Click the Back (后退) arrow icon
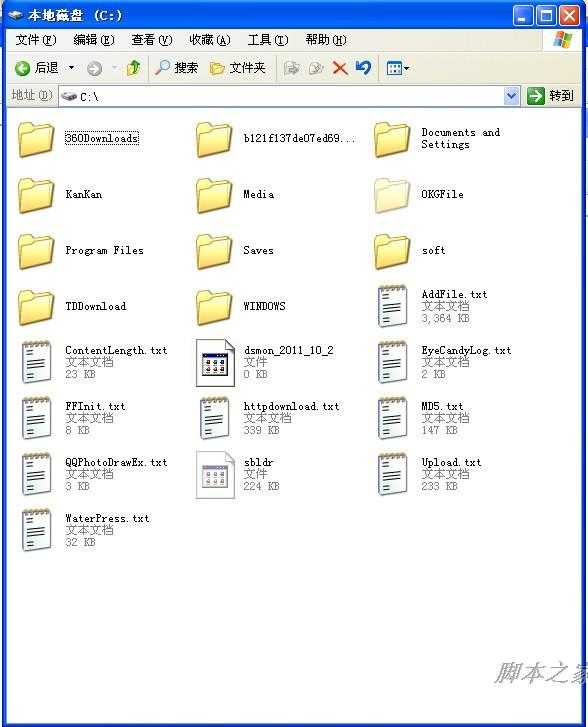The image size is (588, 727). click(x=22, y=69)
